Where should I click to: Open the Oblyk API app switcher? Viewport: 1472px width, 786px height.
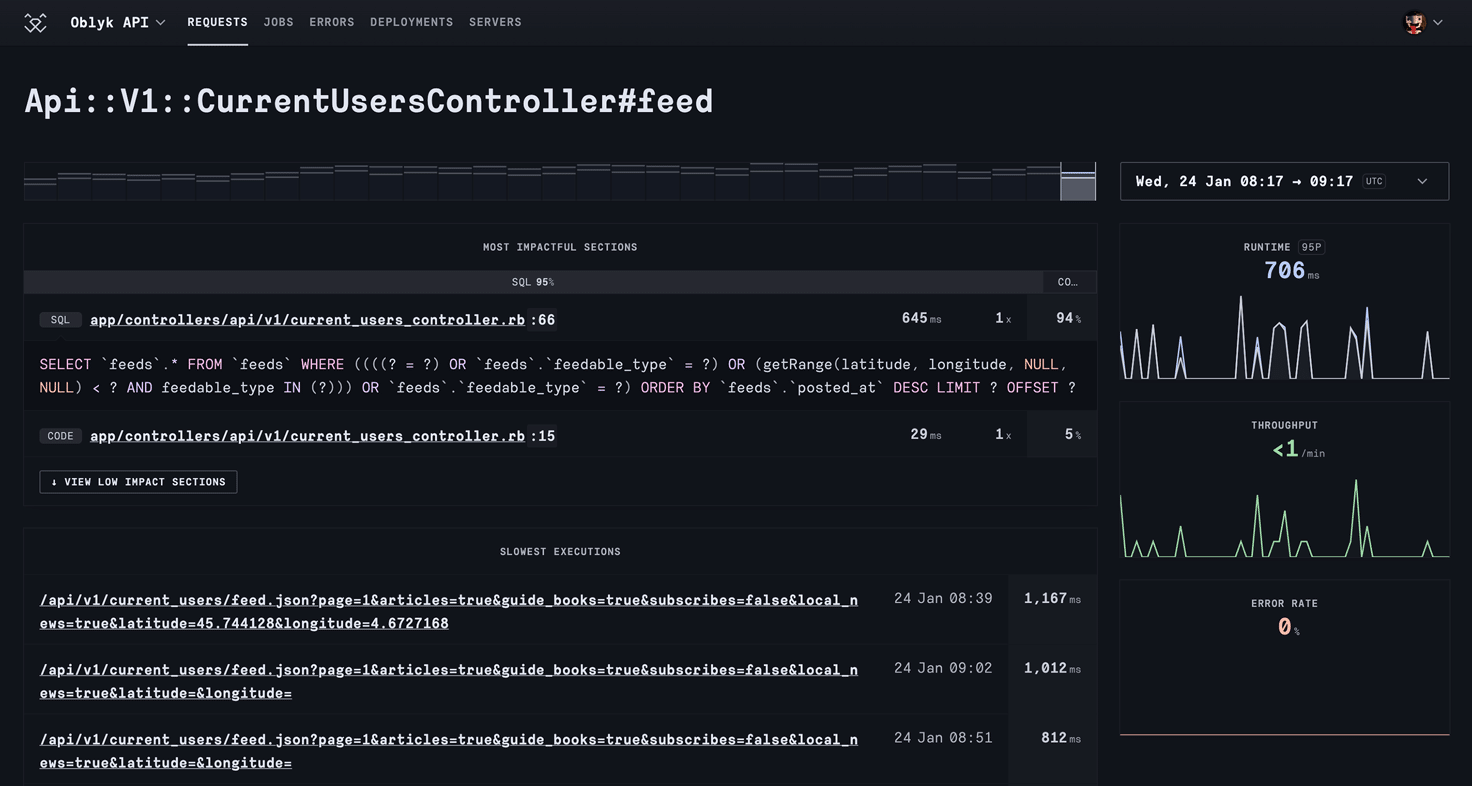(118, 22)
